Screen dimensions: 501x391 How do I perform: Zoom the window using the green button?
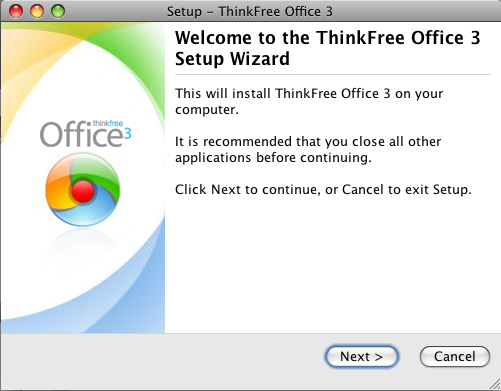pyautogui.click(x=58, y=11)
